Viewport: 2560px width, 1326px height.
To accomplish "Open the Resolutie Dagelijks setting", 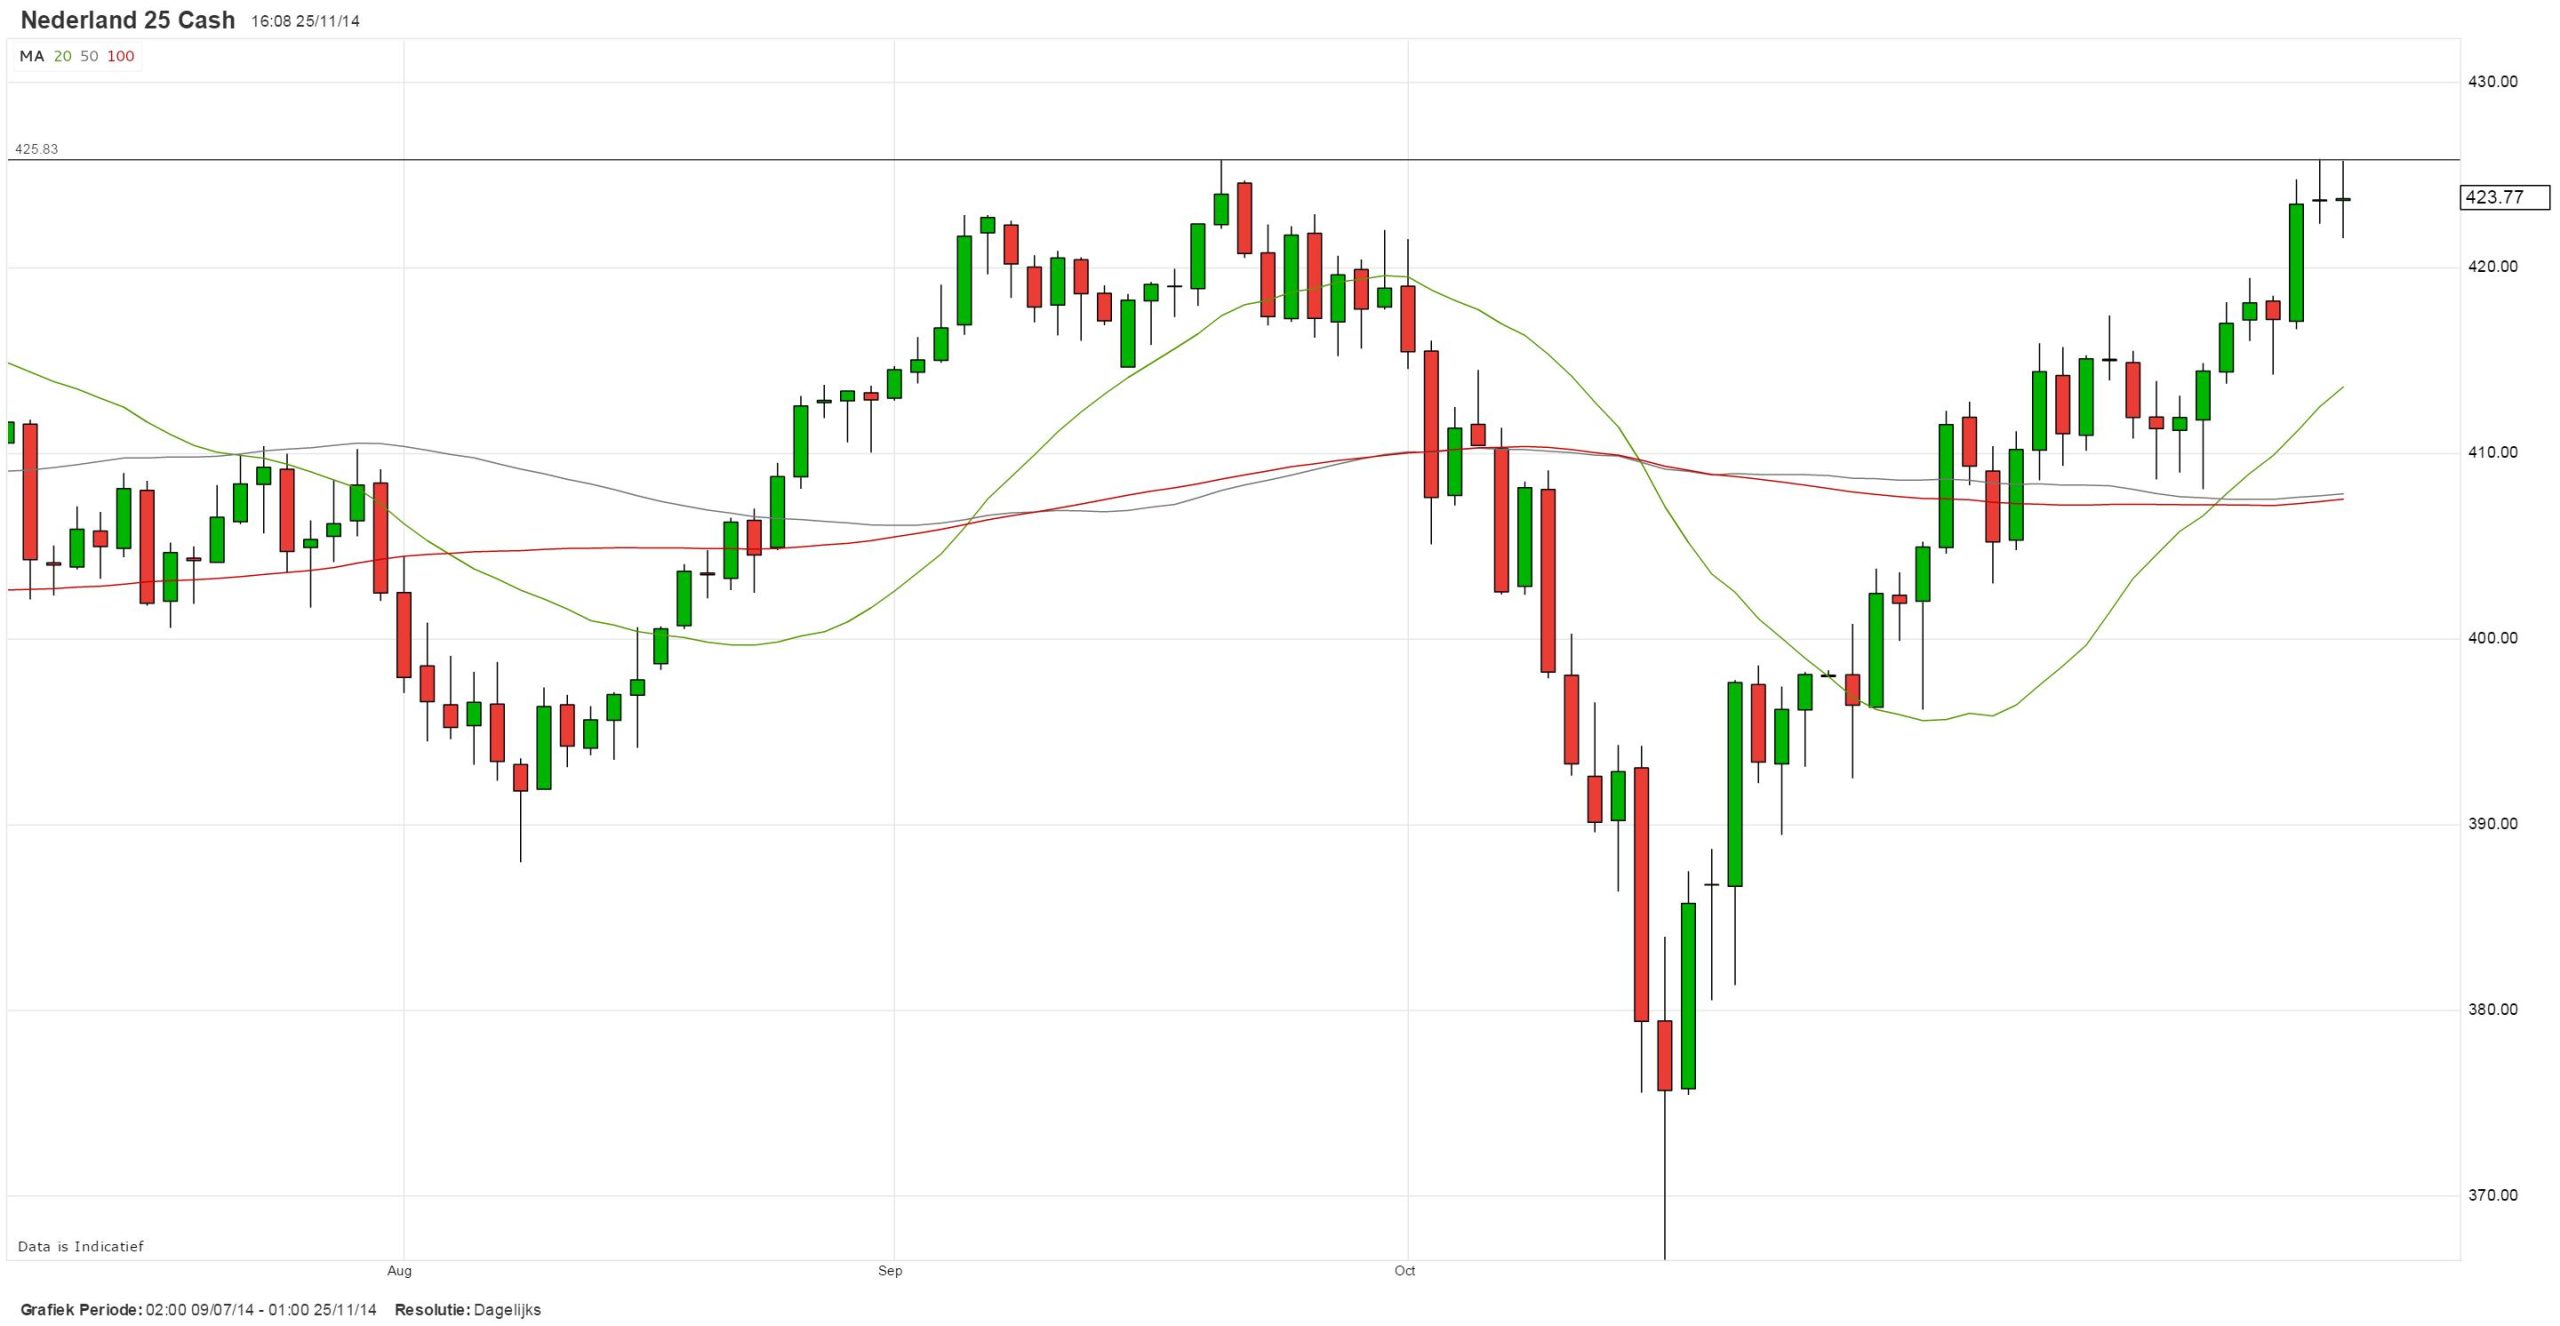I will (x=507, y=1310).
